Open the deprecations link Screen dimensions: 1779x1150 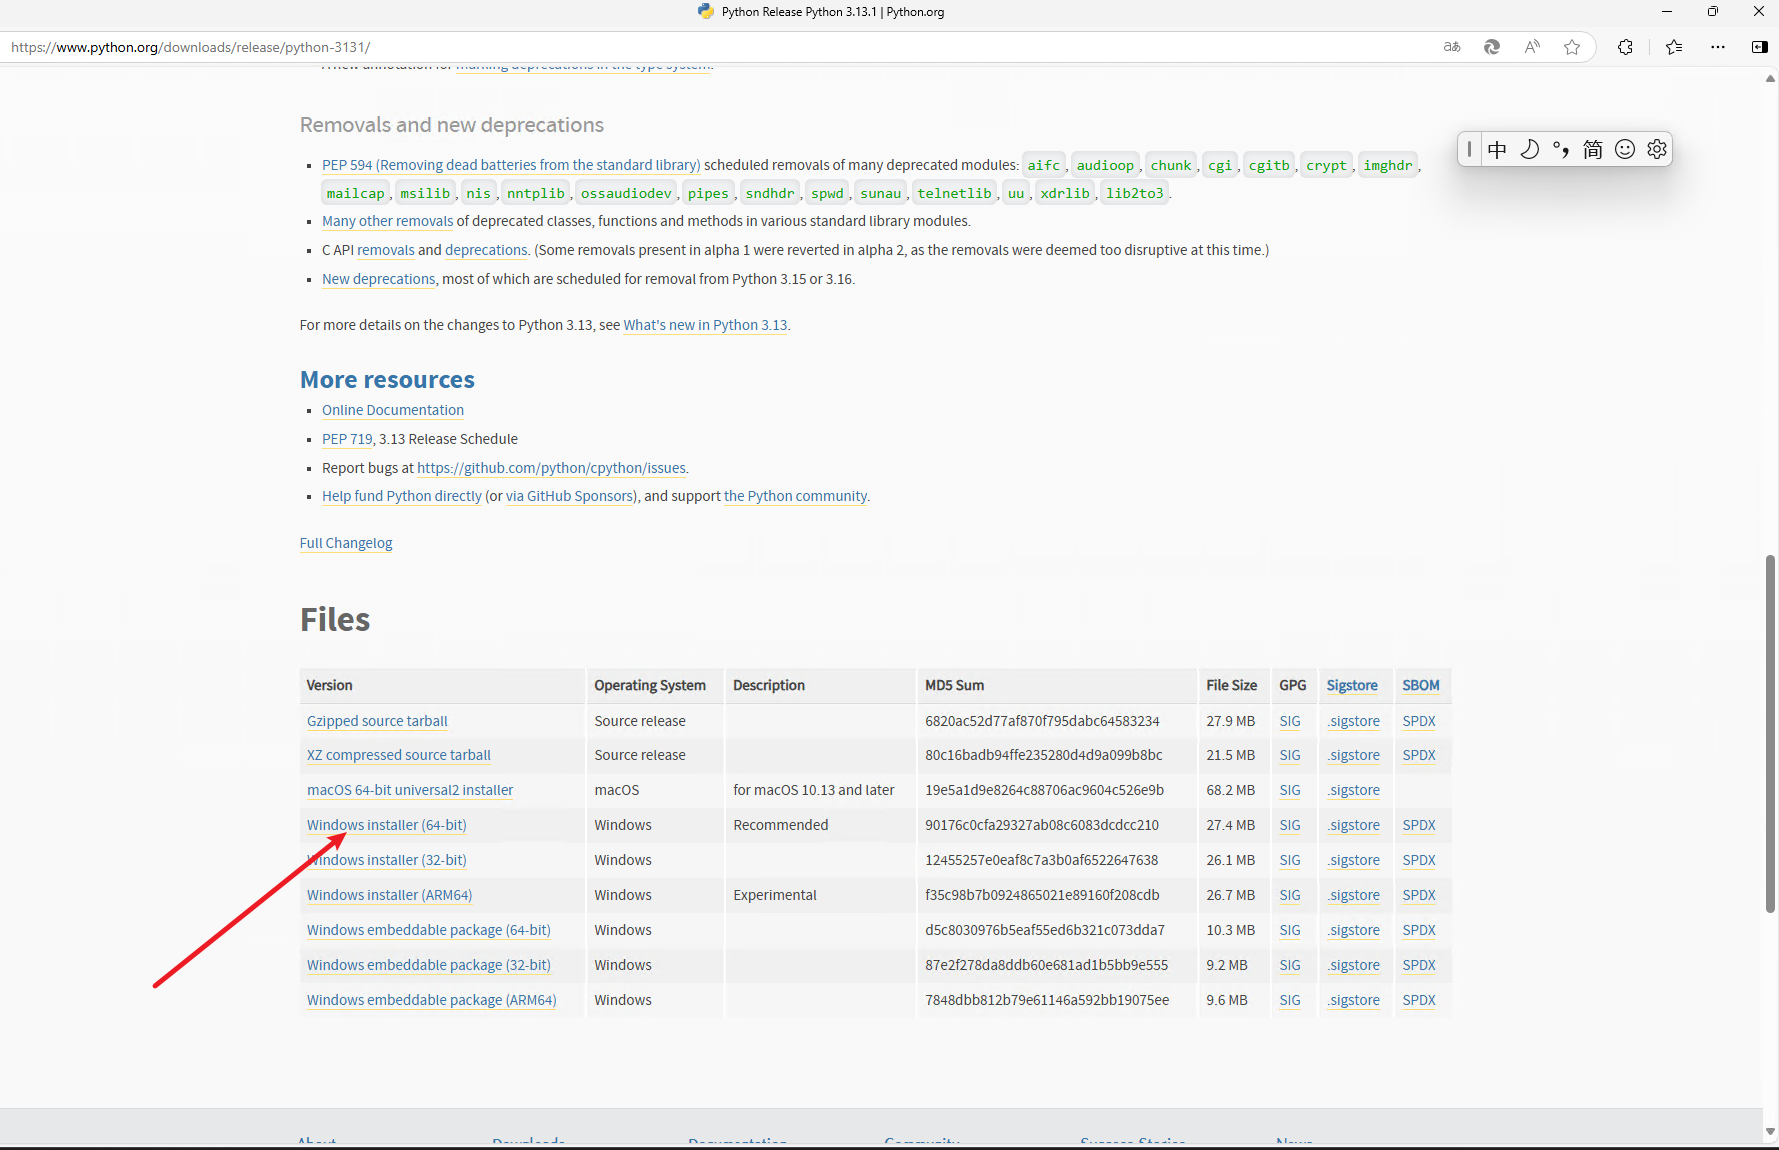point(486,250)
